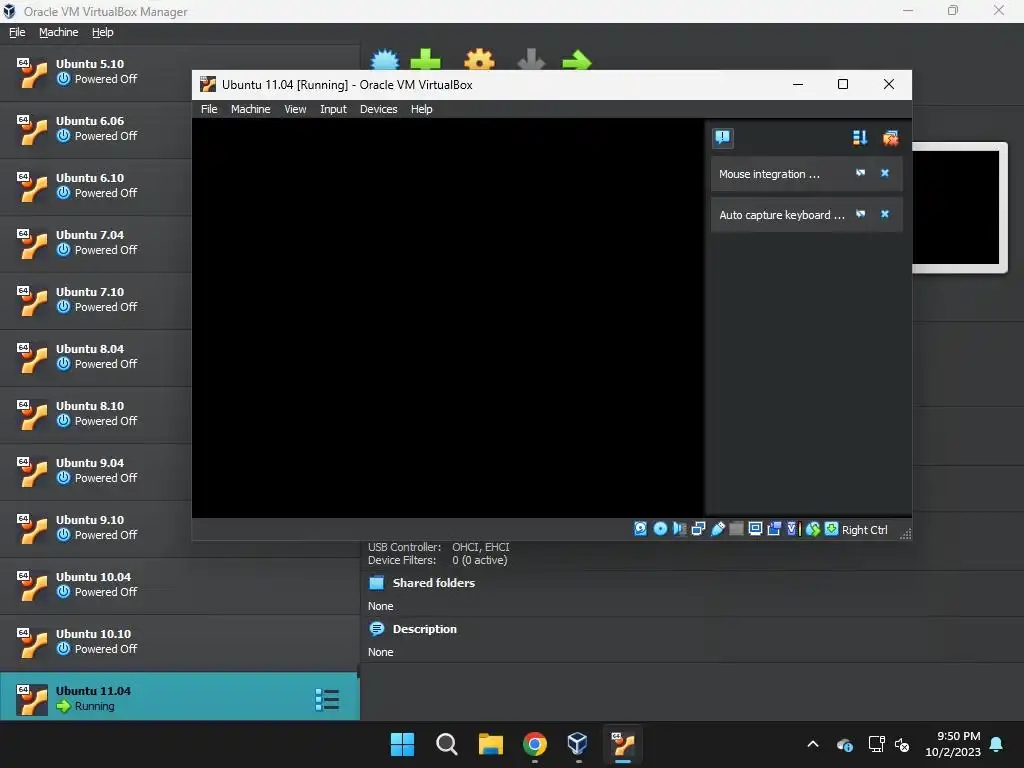Click the USB devices status icon
Screen dimensions: 1024x768
coord(718,529)
